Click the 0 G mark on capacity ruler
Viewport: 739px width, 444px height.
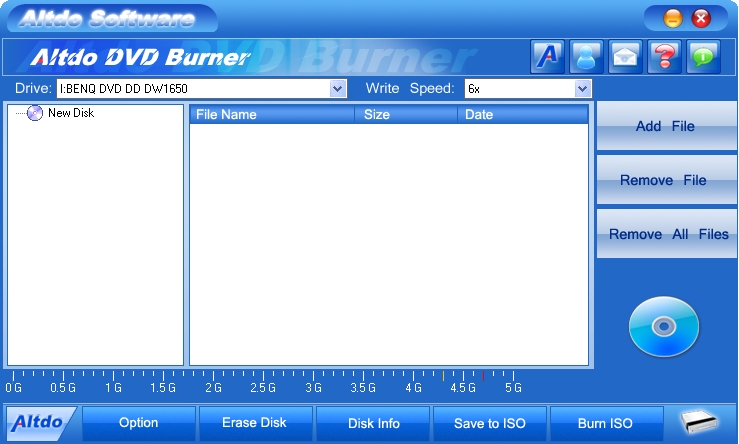(13, 387)
